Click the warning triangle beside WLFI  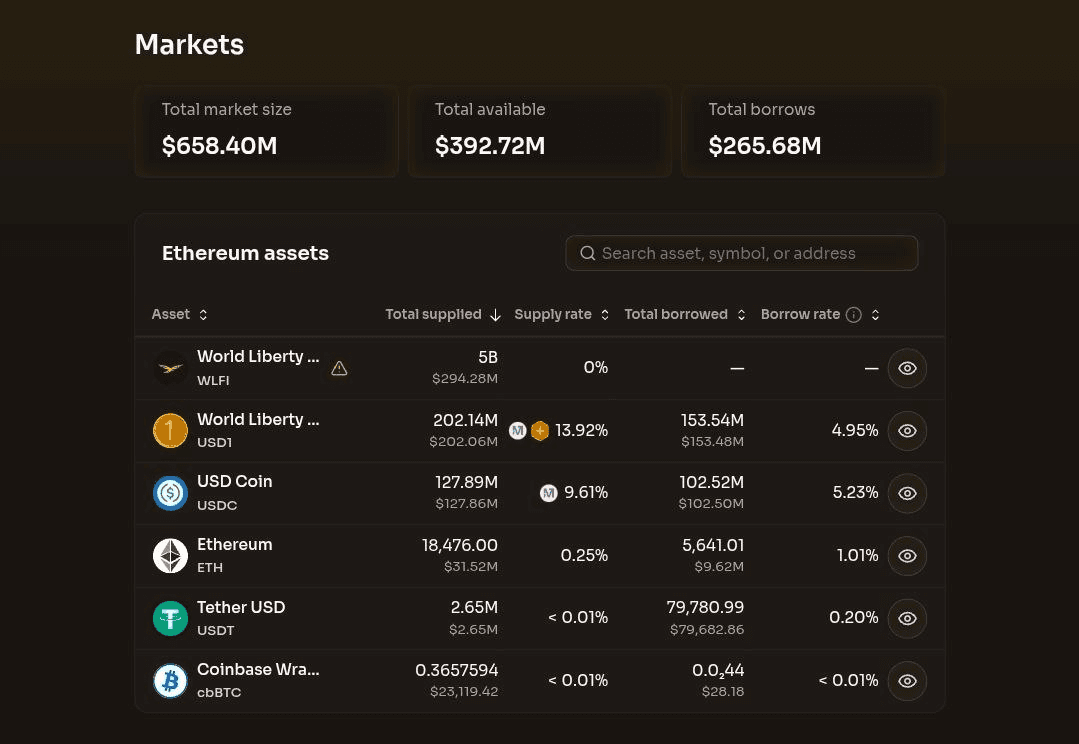(x=339, y=368)
